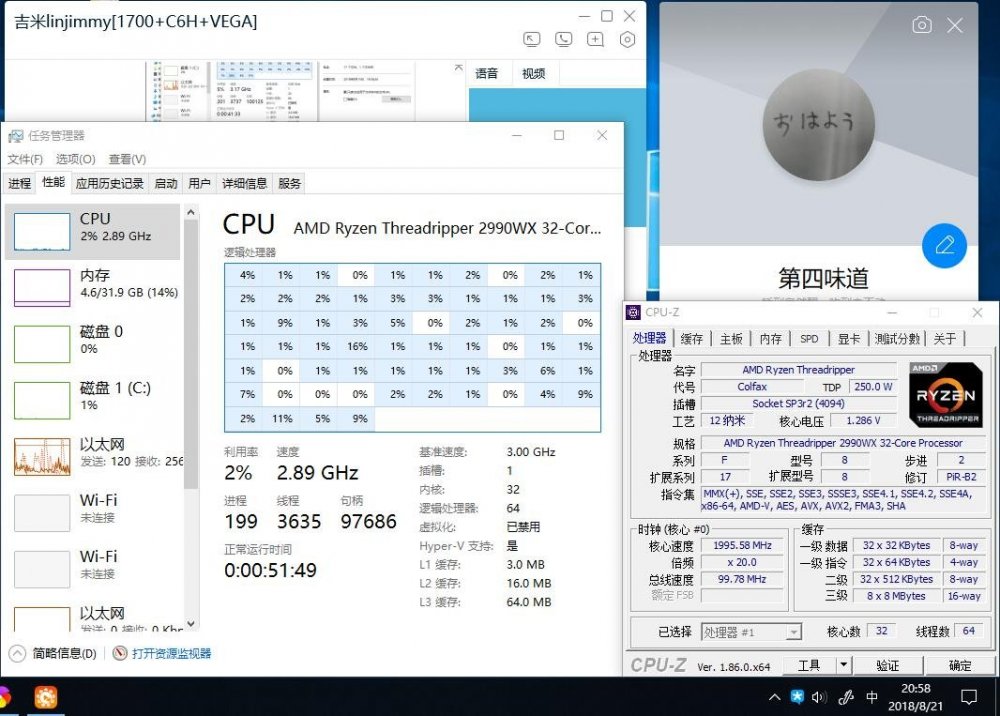This screenshot has width=1000, height=716.
Task: Open the 启动 tab in Task Manager
Action: pyautogui.click(x=166, y=184)
